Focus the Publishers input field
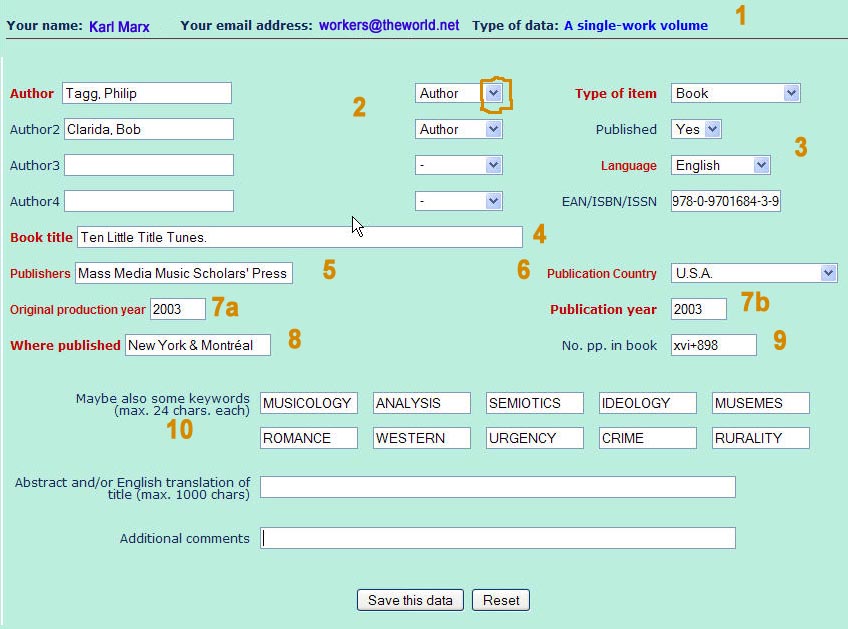This screenshot has height=629, width=848. pyautogui.click(x=183, y=273)
